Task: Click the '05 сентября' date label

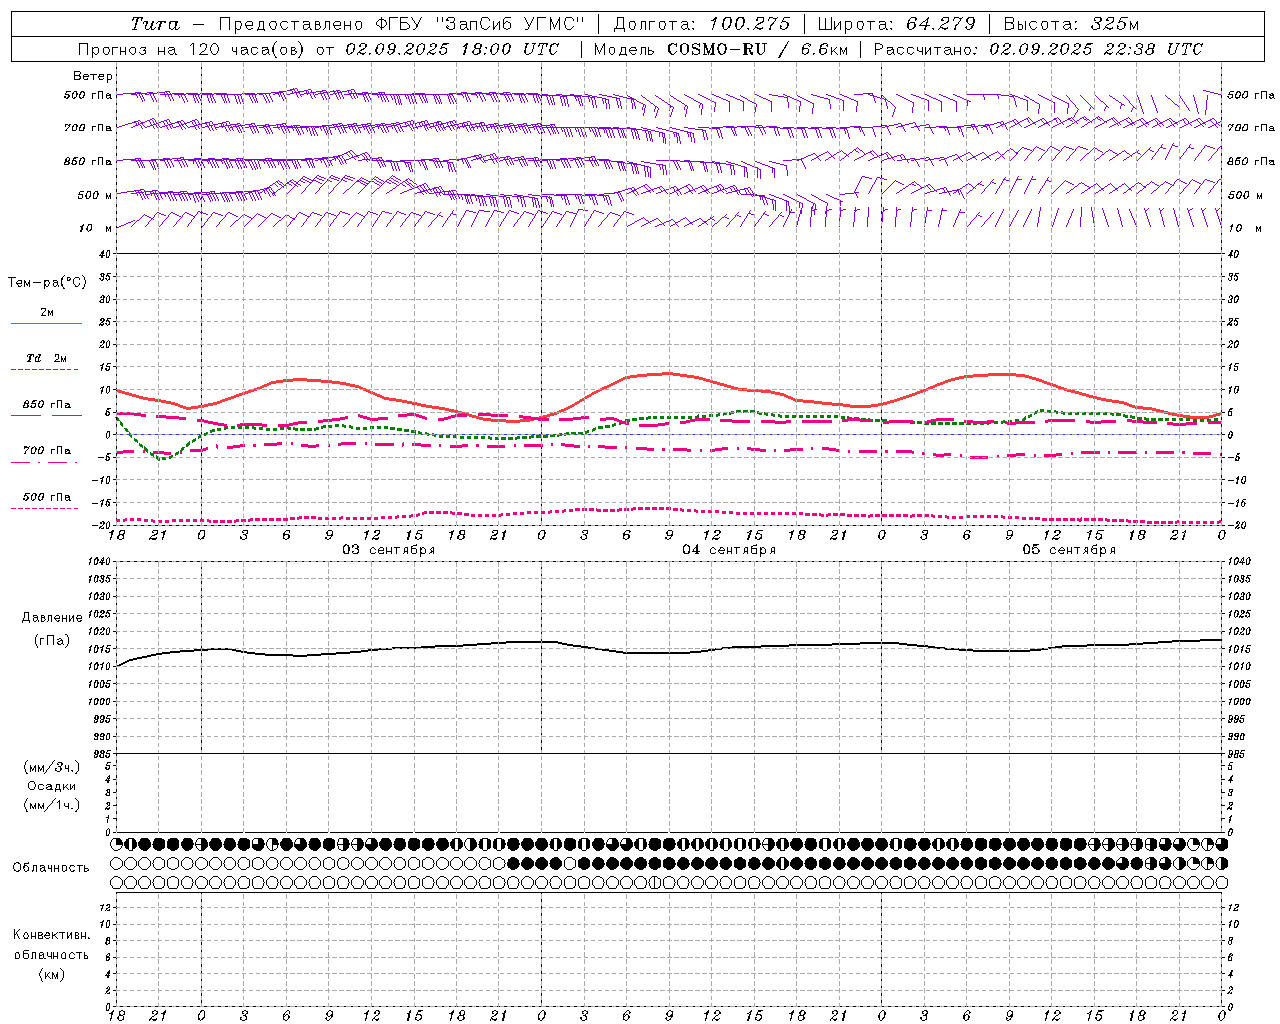Action: tap(1069, 550)
